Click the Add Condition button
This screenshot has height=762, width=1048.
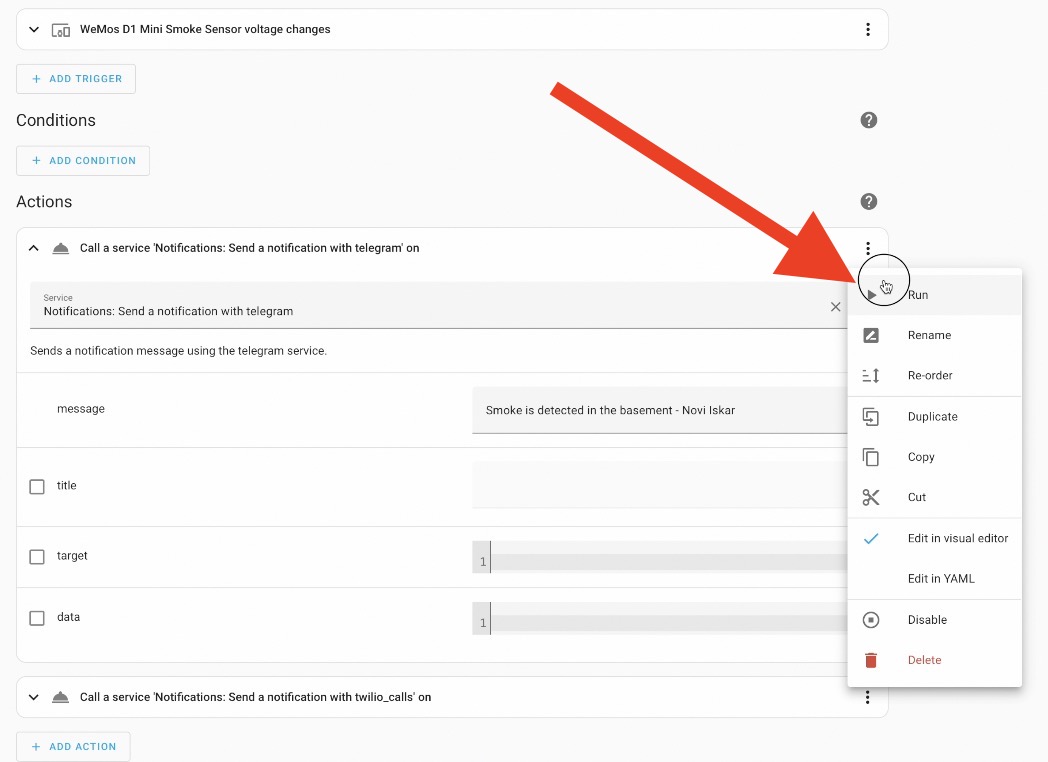coord(83,161)
